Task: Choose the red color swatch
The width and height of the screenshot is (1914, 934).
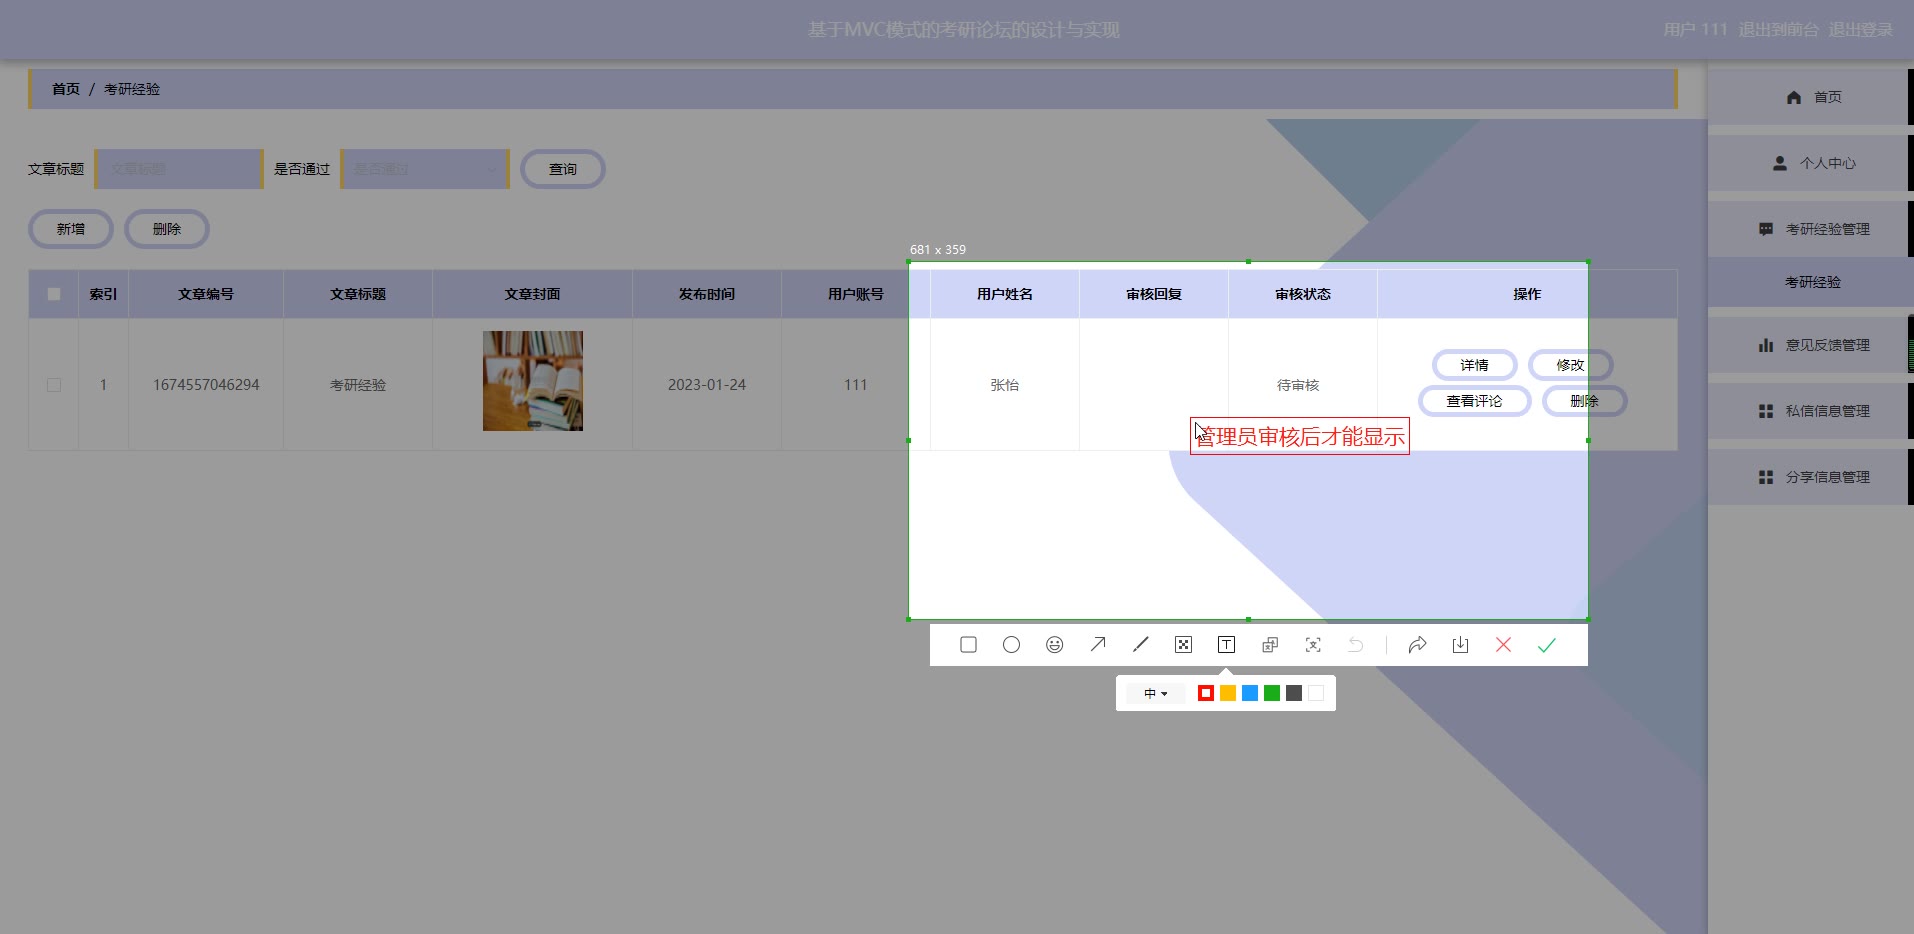Action: click(1206, 693)
